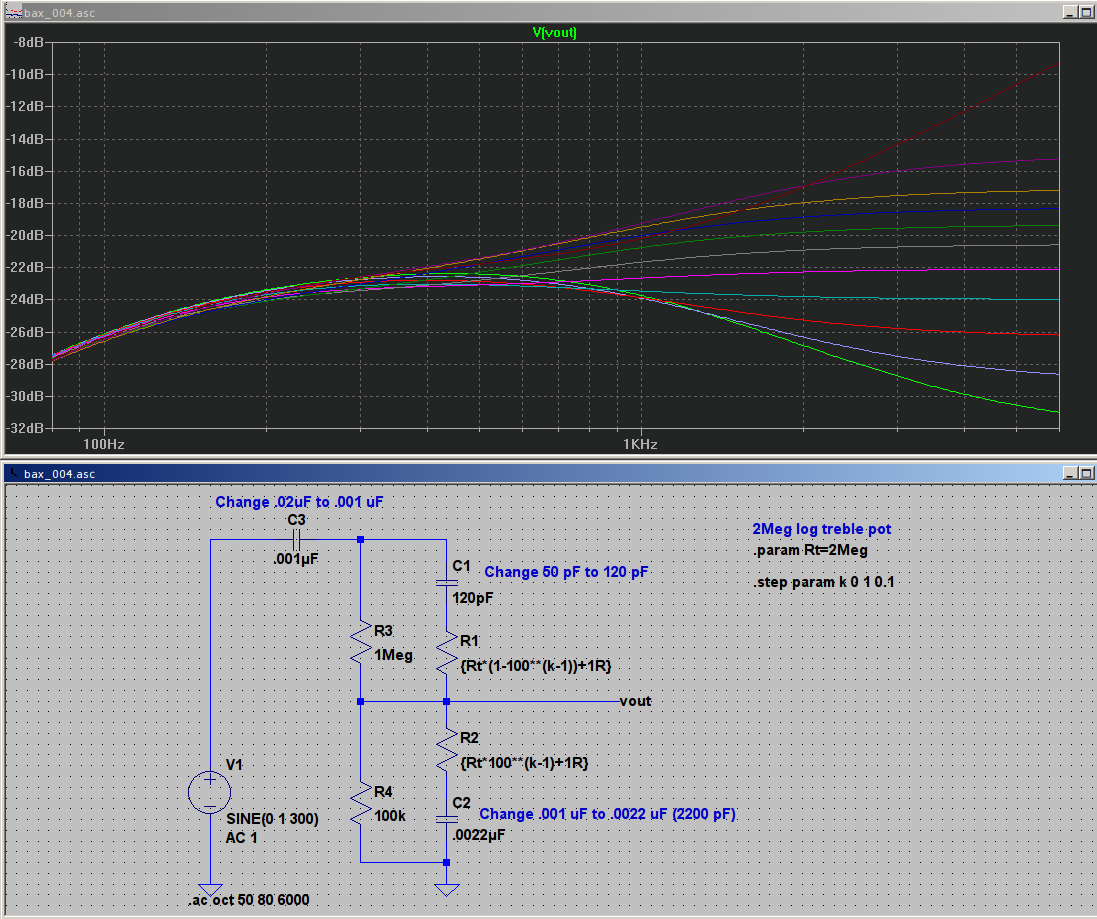Select the R4 100k resistor symbol
This screenshot has width=1097, height=919.
[360, 804]
